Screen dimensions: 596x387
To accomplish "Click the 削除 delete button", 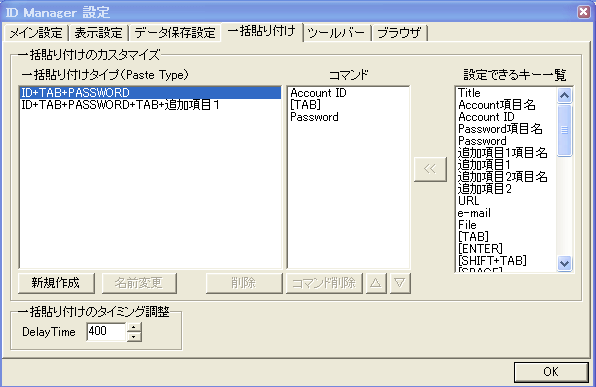I will click(x=244, y=283).
